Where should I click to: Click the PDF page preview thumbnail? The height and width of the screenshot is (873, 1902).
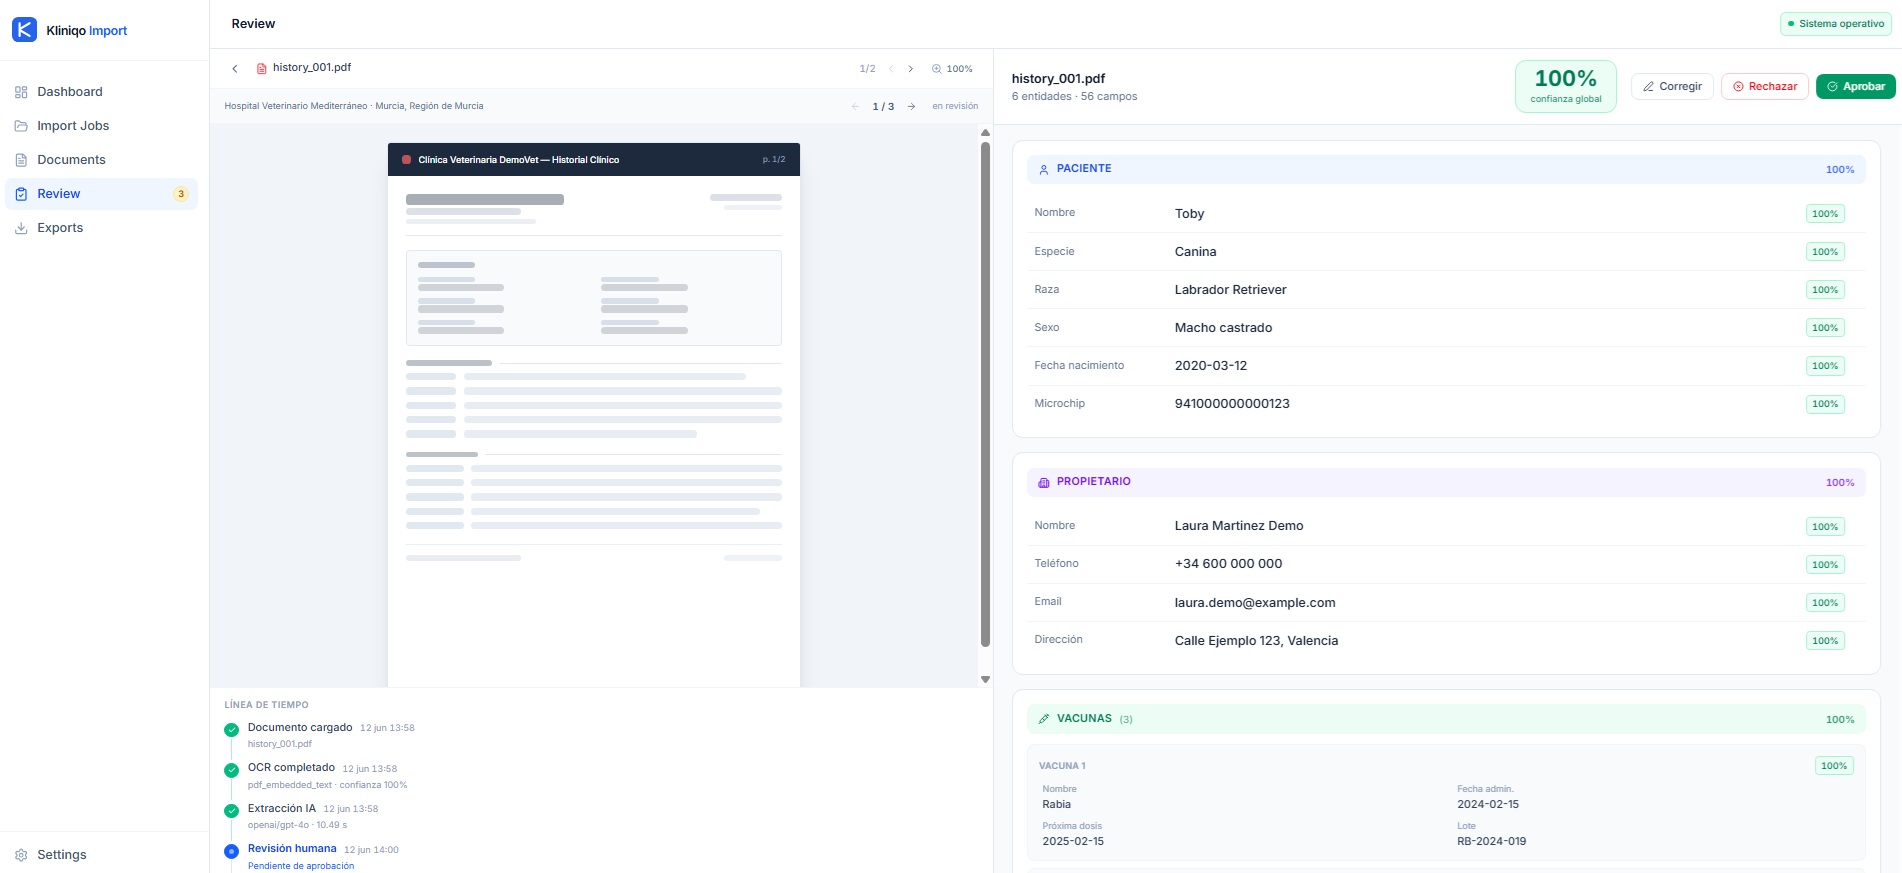tap(594, 414)
